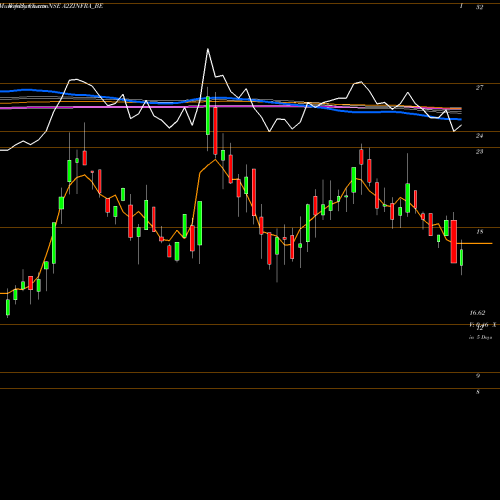Click the first green candlestick at far left
500x500 pixels.
coord(8,307)
